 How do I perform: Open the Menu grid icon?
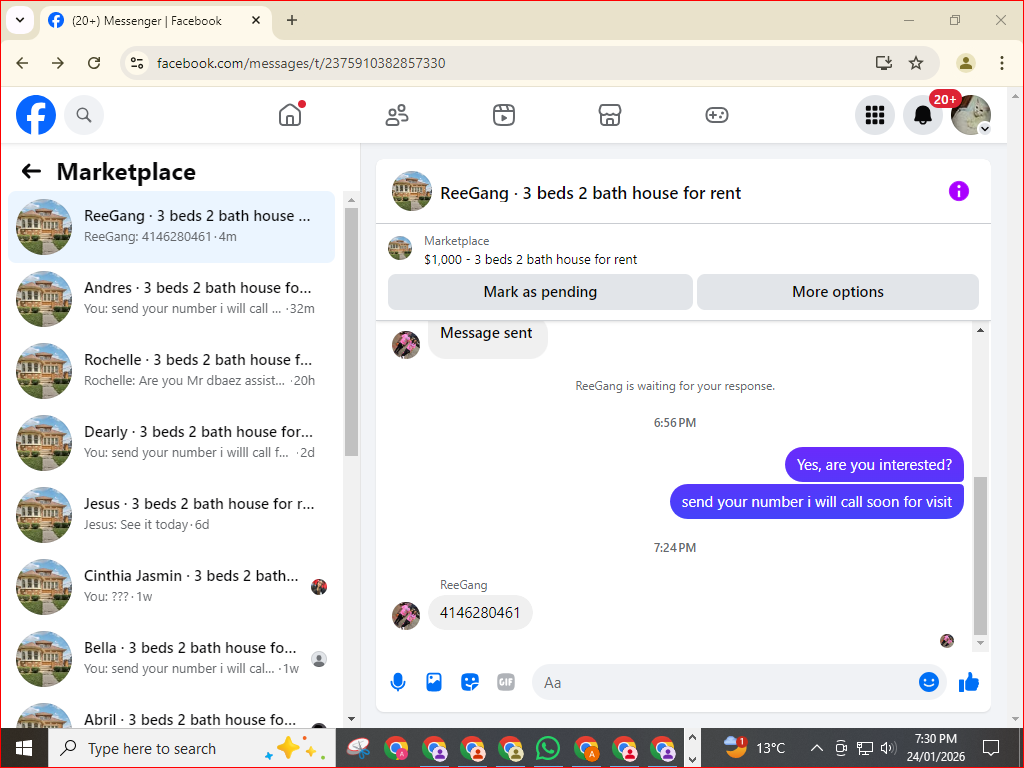click(x=874, y=115)
